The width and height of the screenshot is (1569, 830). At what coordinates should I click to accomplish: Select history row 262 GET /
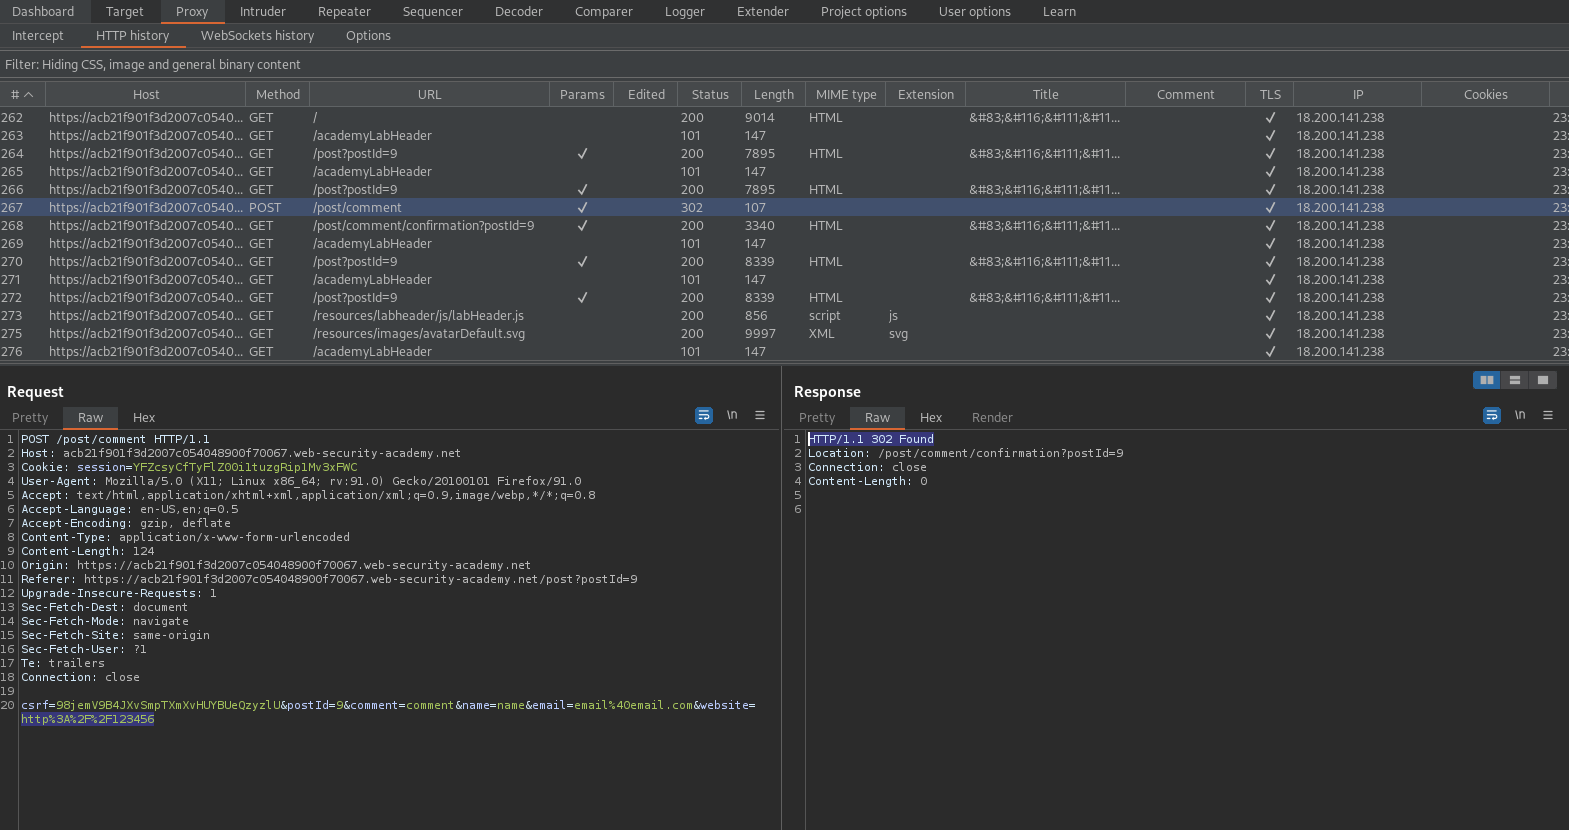pyautogui.click(x=784, y=118)
